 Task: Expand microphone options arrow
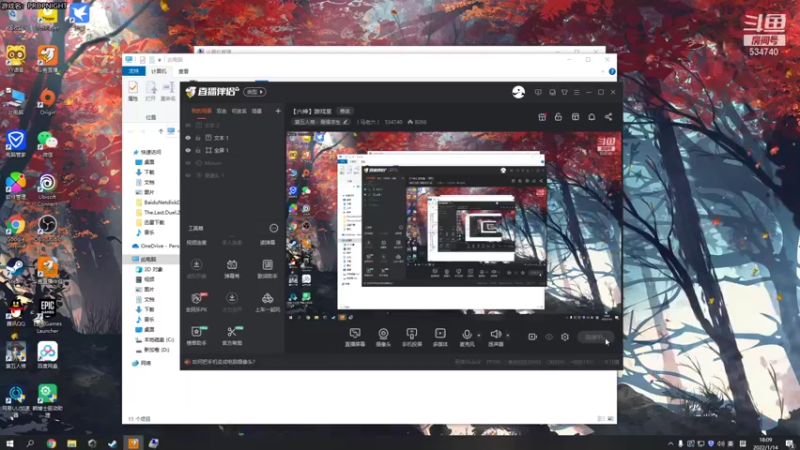point(479,335)
